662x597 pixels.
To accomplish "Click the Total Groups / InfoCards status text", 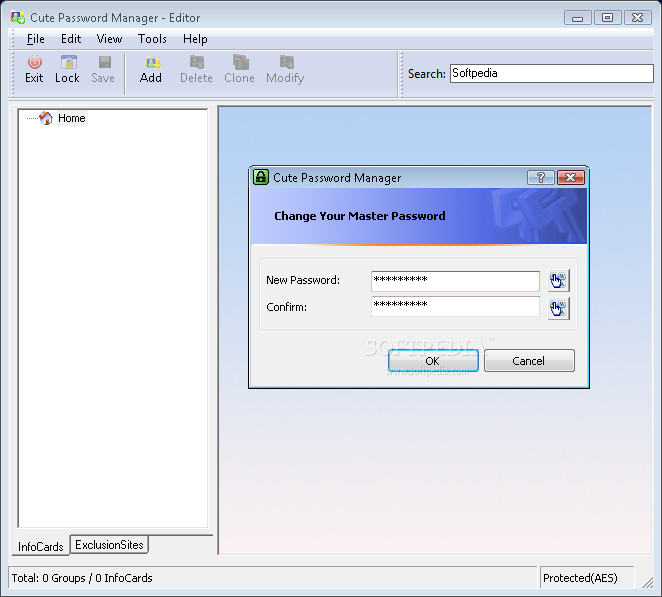I will [82, 578].
